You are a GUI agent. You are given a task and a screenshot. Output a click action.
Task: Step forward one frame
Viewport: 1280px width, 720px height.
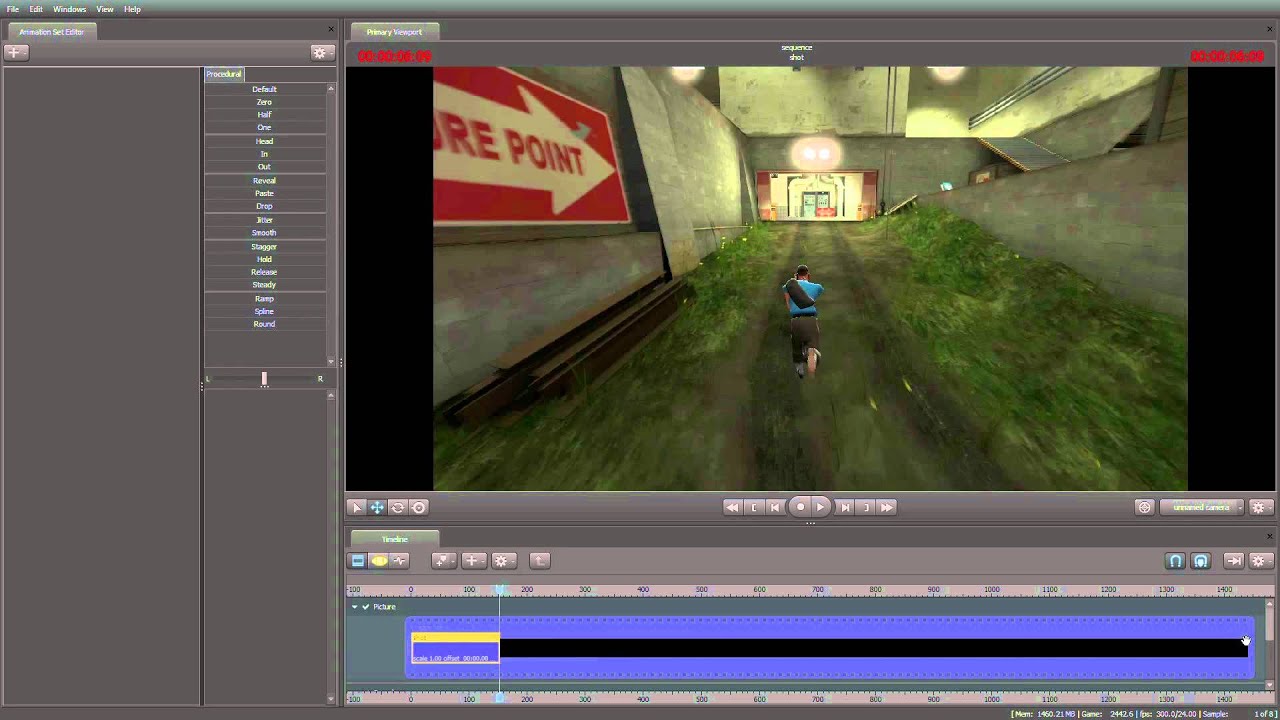pyautogui.click(x=845, y=507)
